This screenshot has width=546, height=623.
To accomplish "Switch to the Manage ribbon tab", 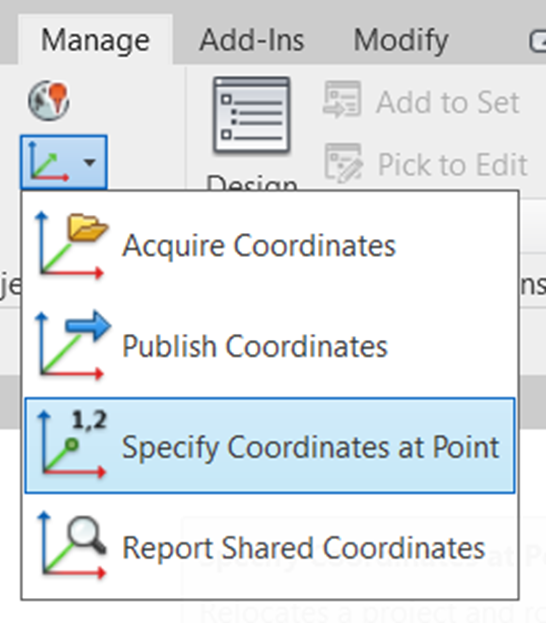I will tap(95, 40).
